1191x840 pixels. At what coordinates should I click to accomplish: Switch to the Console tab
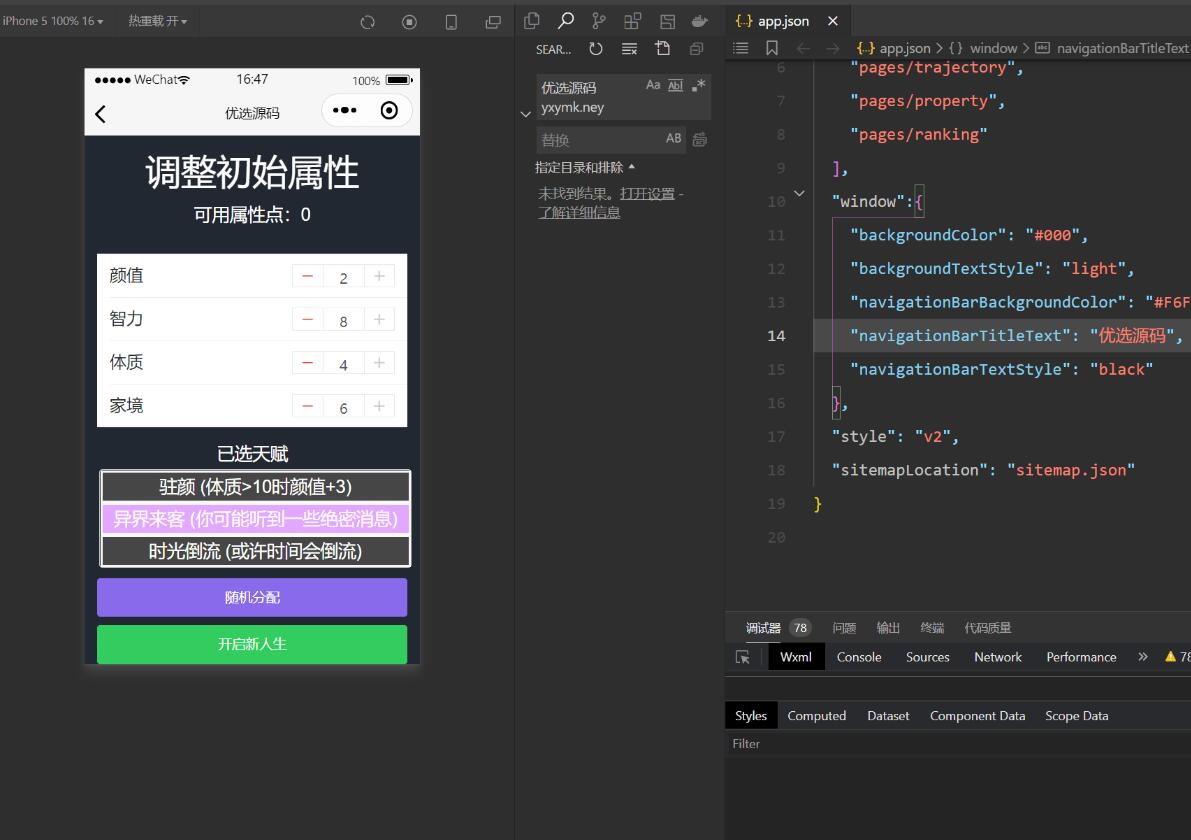point(858,657)
